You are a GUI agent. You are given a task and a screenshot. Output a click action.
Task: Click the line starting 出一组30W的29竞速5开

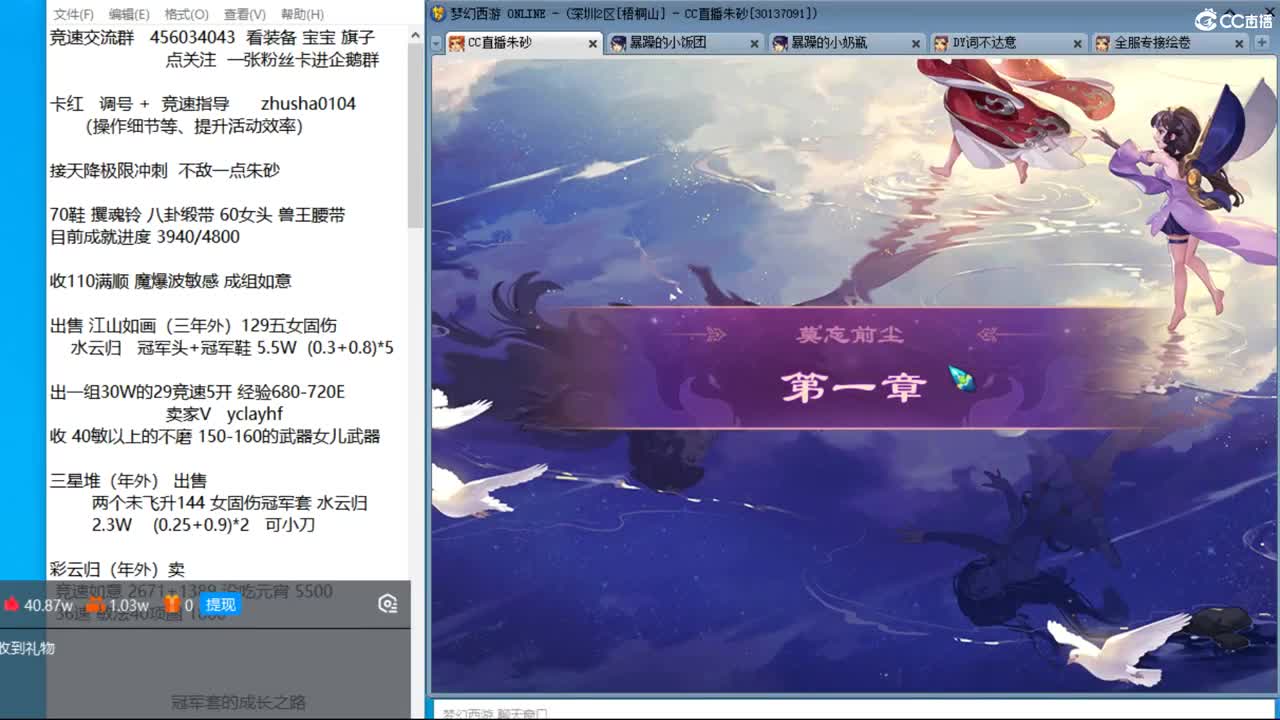(197, 392)
